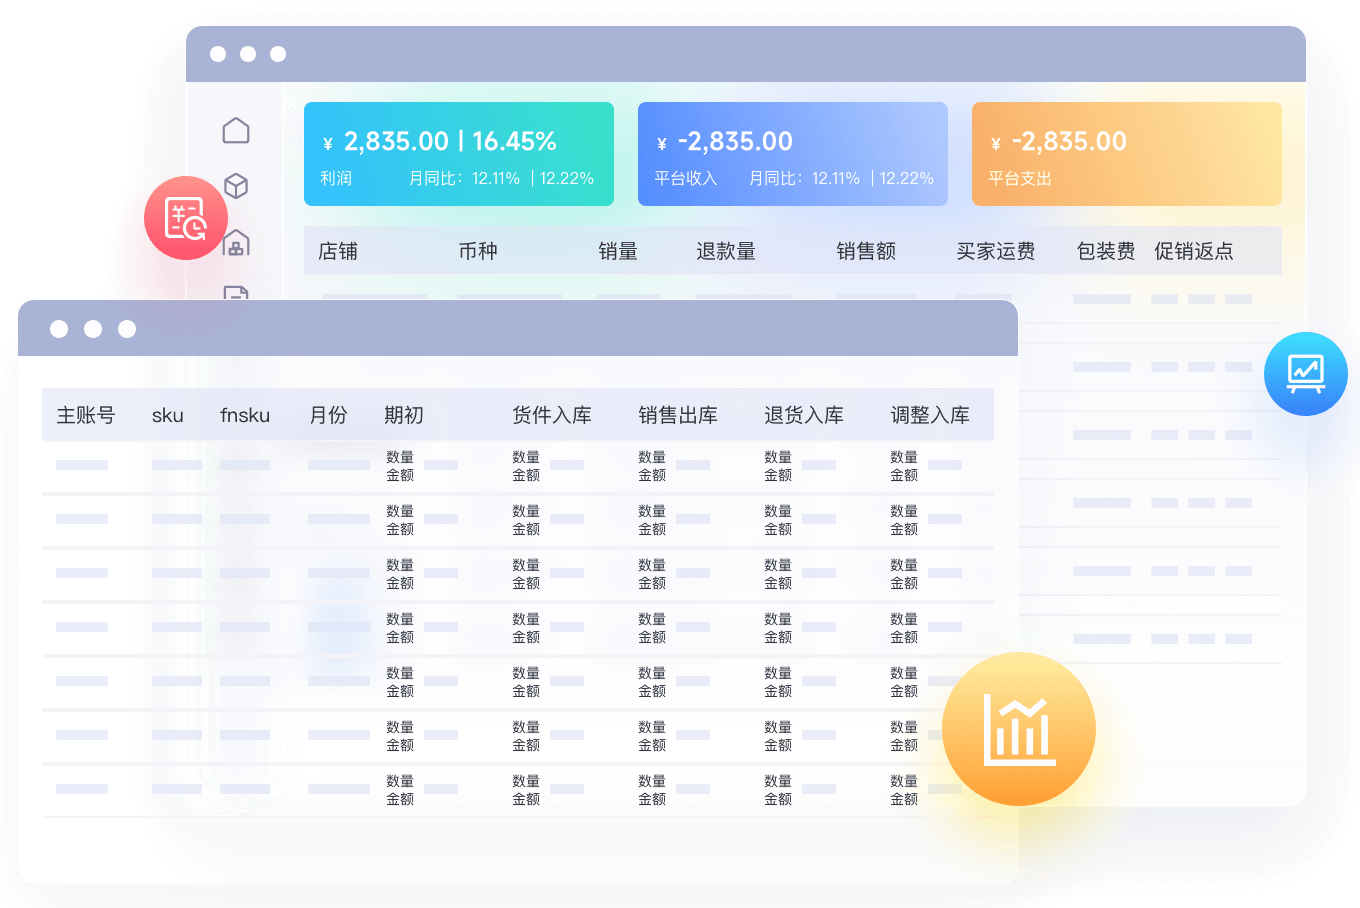Open the red circular billing icon
The height and width of the screenshot is (908, 1360).
click(x=185, y=218)
